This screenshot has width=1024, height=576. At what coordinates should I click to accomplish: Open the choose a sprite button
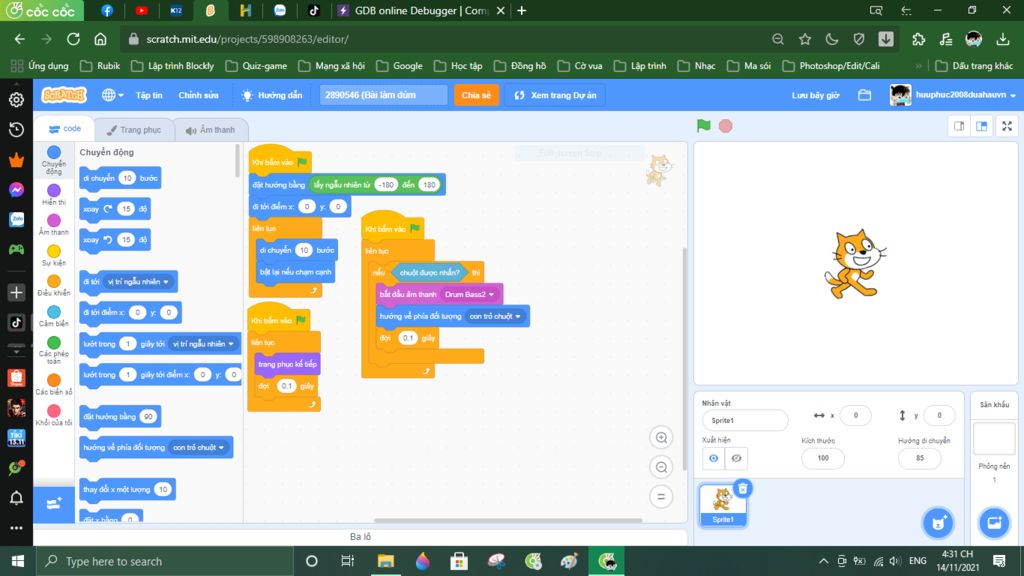(937, 521)
